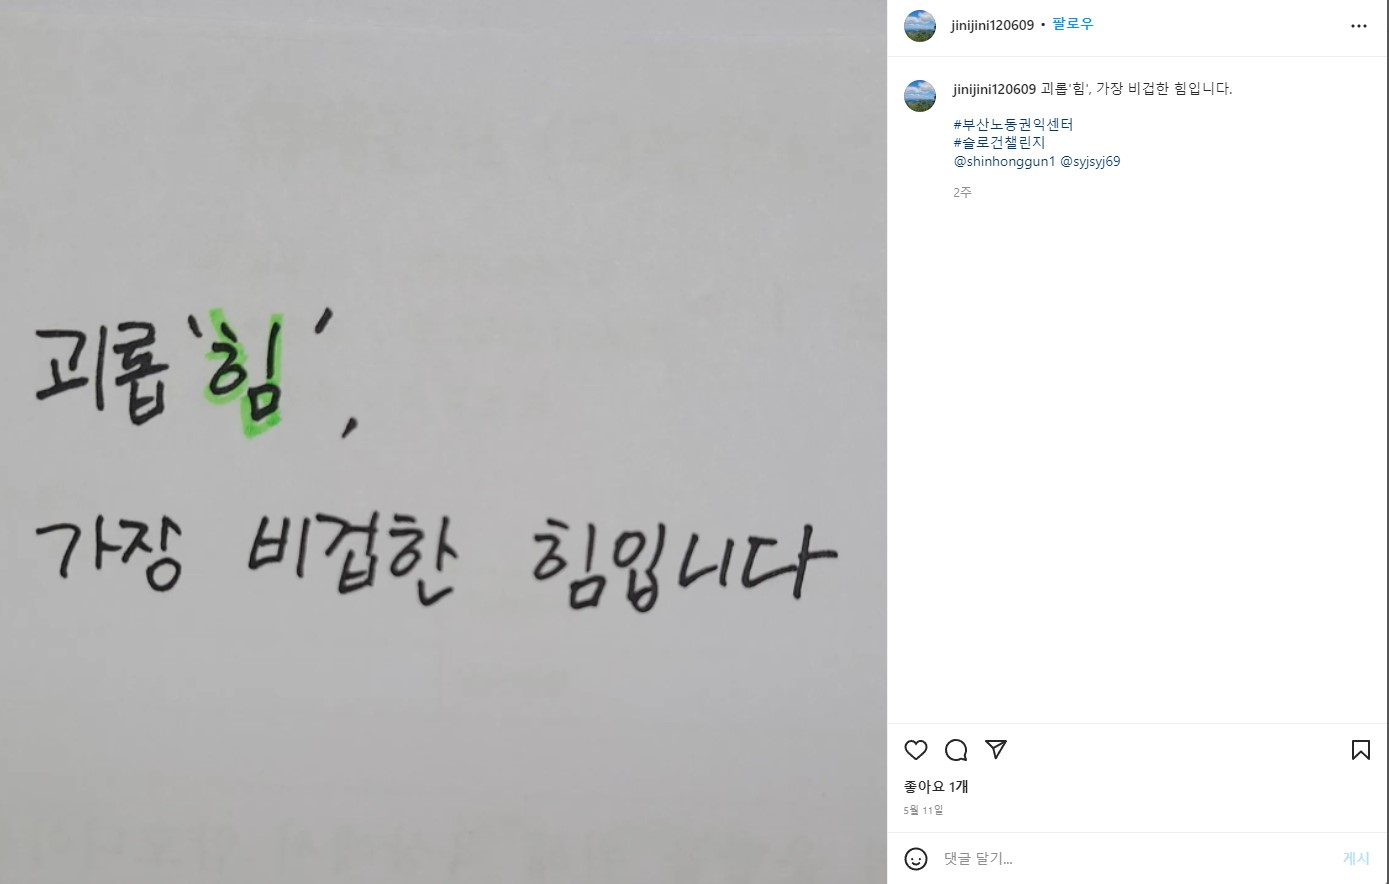Screen dimensions: 1389x884
Task: Open jinijini120609 username in caption
Action: 994,89
